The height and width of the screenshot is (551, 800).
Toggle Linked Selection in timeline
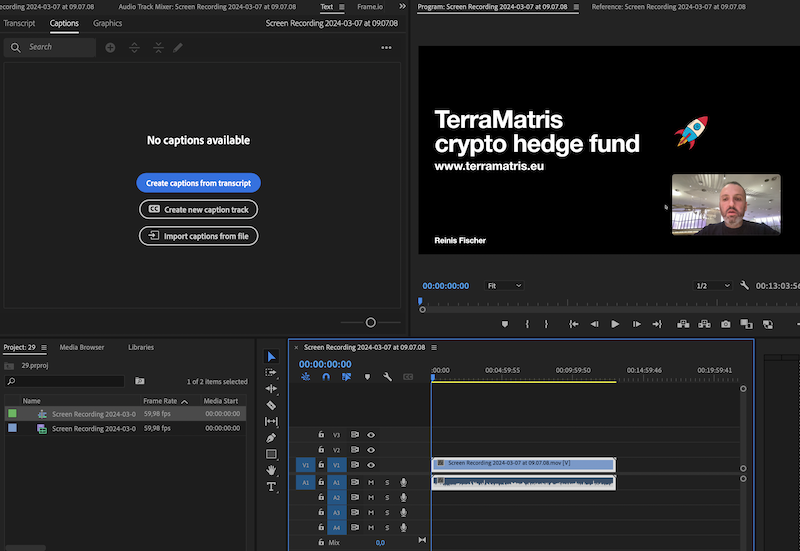346,377
